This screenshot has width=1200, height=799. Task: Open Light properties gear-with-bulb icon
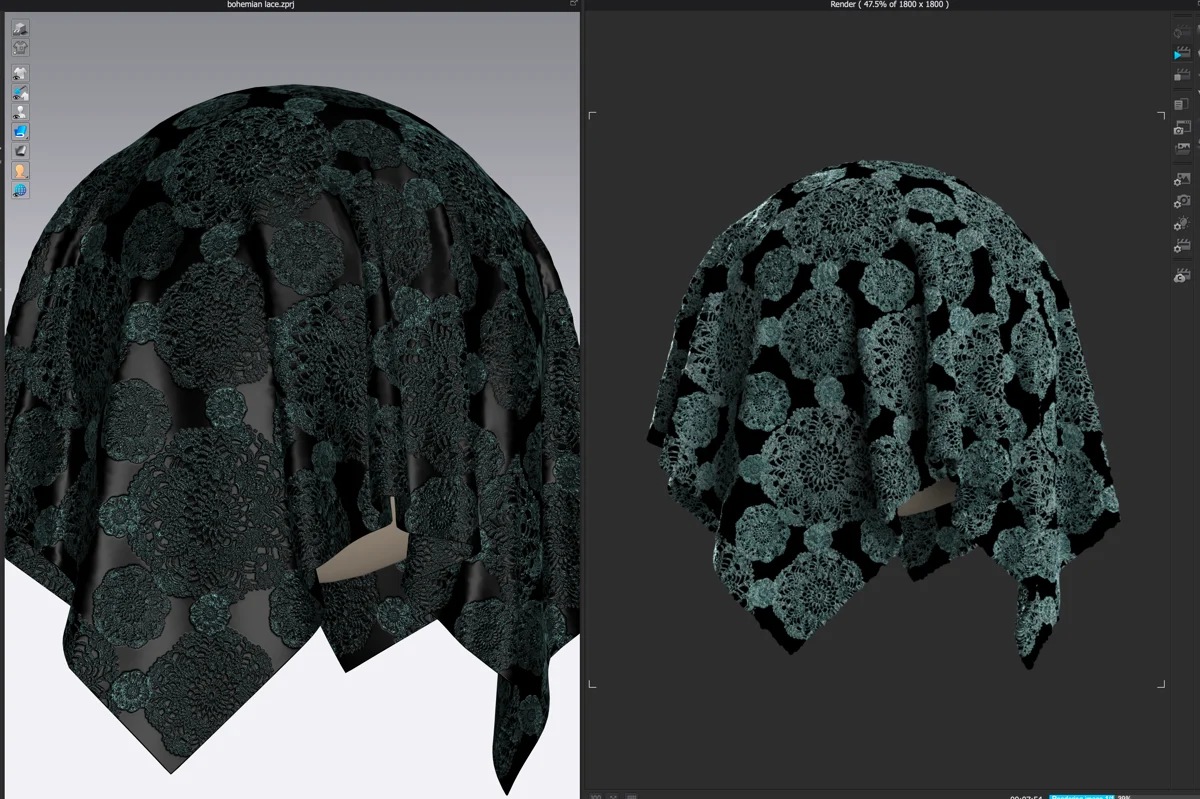[1182, 224]
